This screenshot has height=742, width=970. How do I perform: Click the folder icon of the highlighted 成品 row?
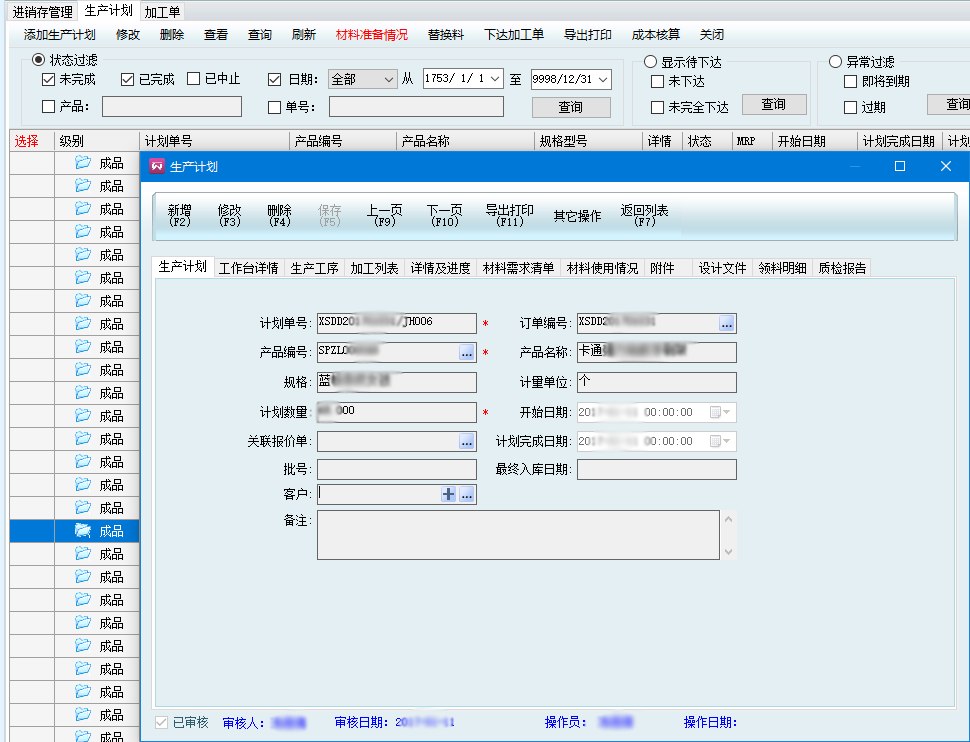click(82, 530)
